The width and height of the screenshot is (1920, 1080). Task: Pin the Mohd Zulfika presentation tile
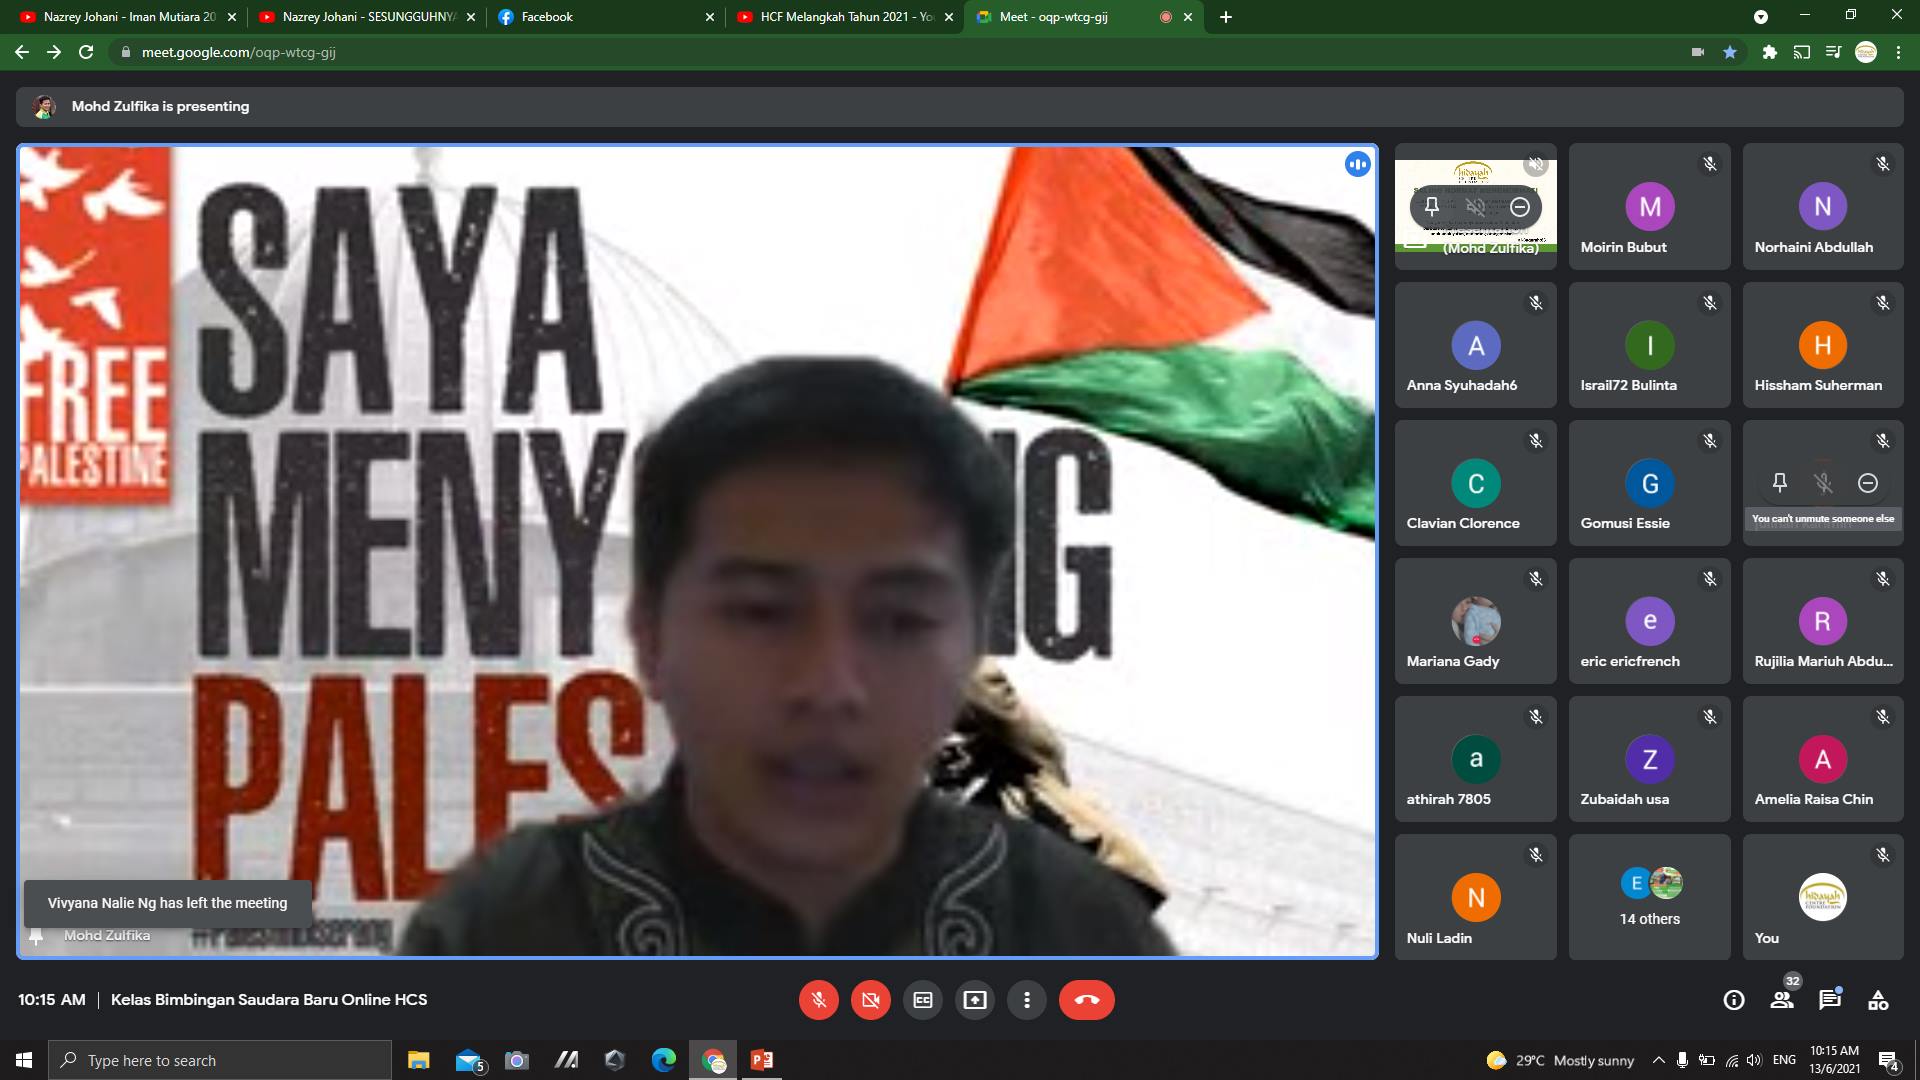pos(1431,207)
